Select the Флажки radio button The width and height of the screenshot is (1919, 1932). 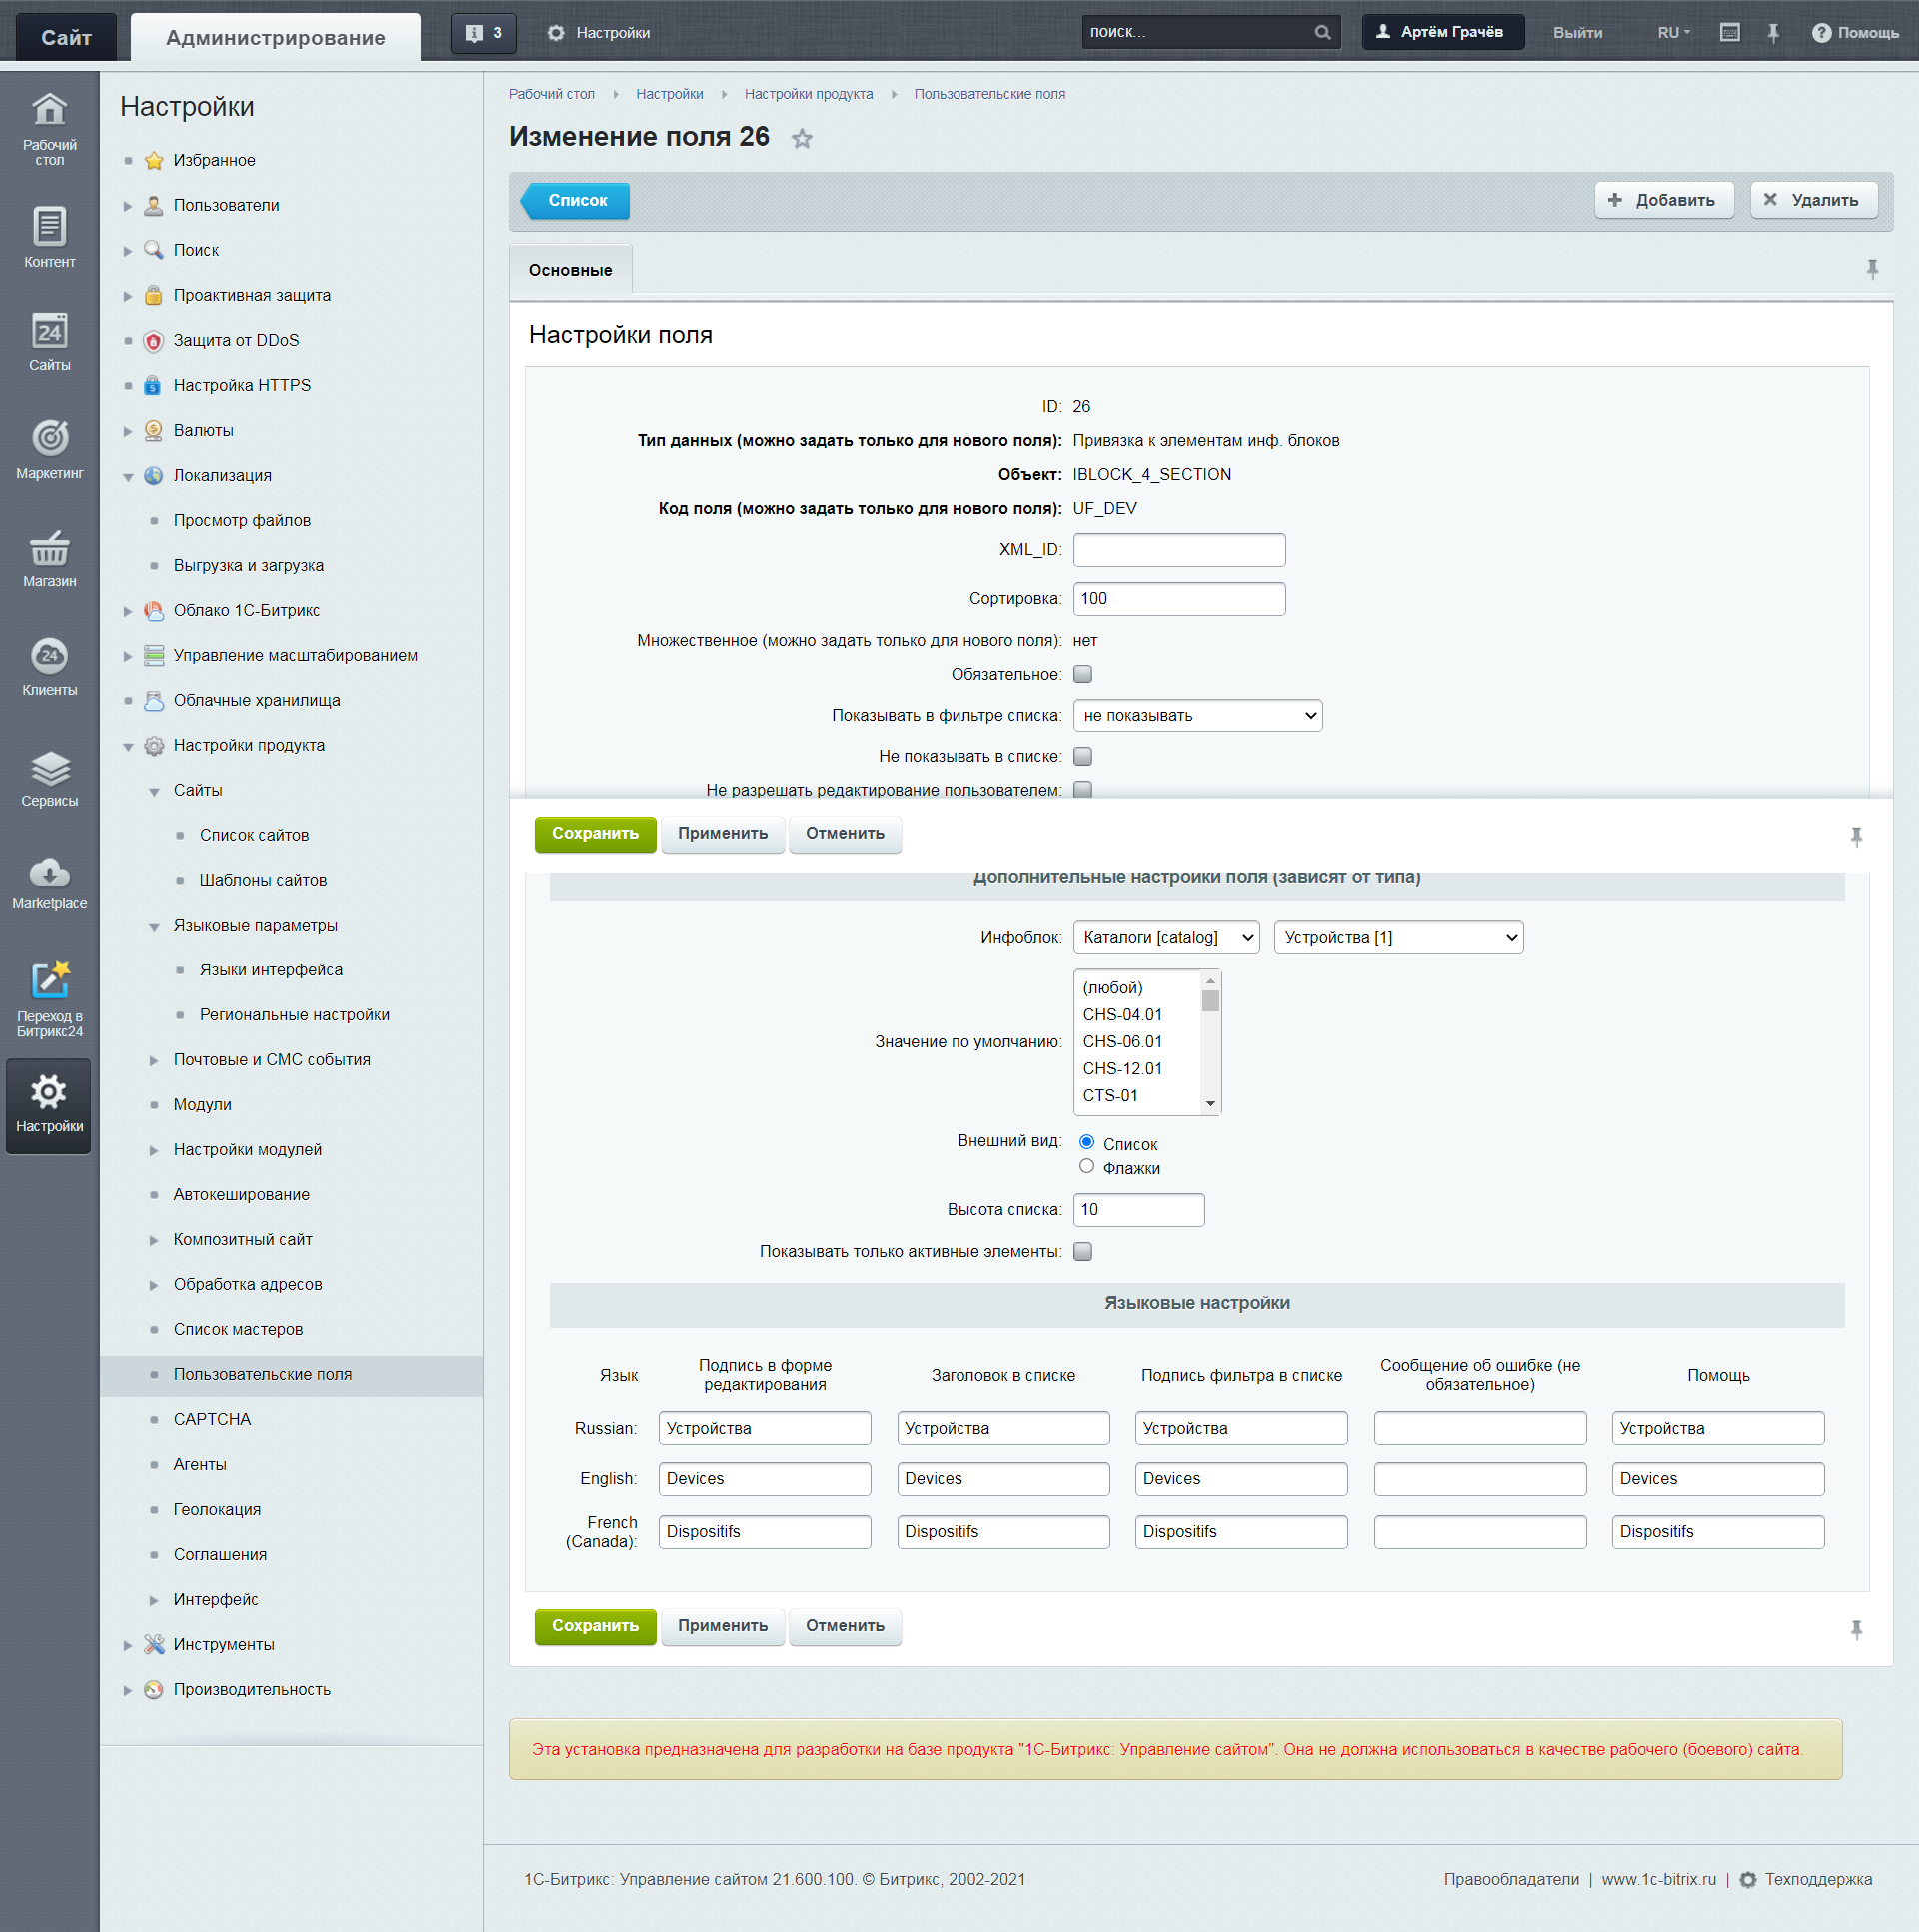pyautogui.click(x=1086, y=1166)
